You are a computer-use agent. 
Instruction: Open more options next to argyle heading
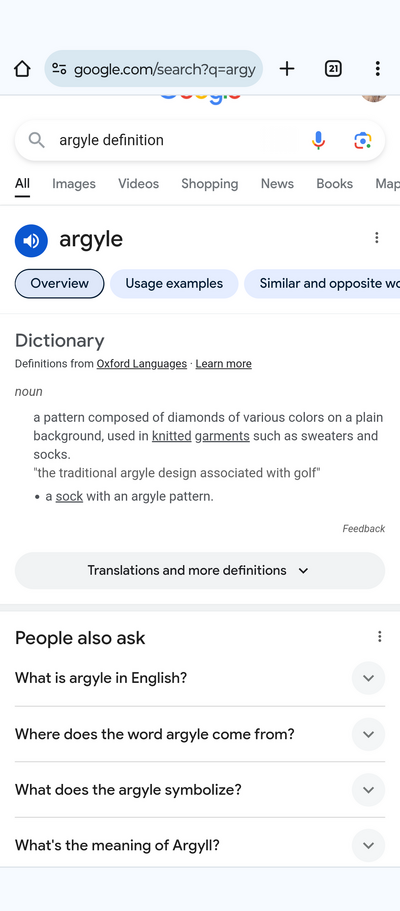click(377, 238)
